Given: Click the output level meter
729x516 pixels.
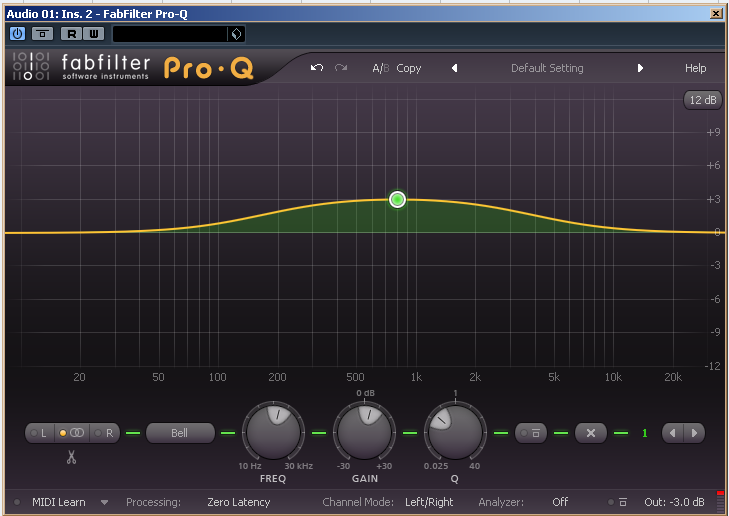Looking at the screenshot, I should (720, 501).
